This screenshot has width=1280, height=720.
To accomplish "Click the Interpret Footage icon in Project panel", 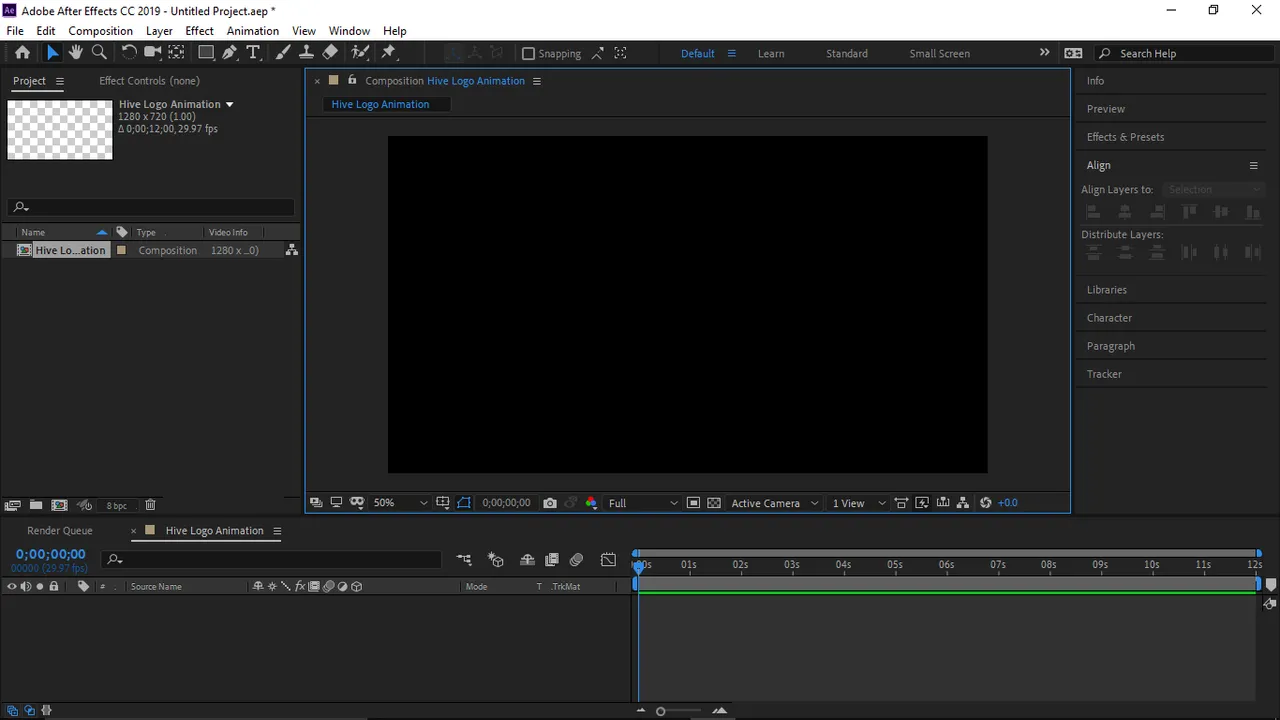I will tap(13, 505).
